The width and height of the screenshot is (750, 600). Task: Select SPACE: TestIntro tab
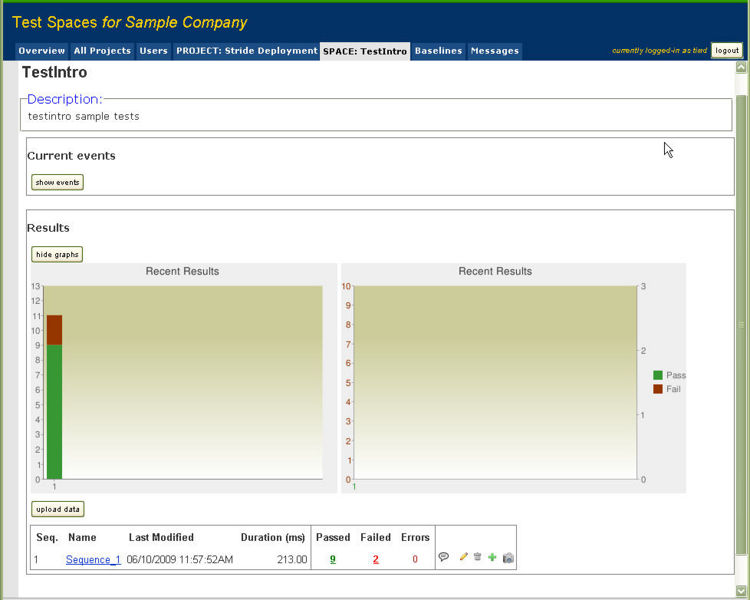365,51
